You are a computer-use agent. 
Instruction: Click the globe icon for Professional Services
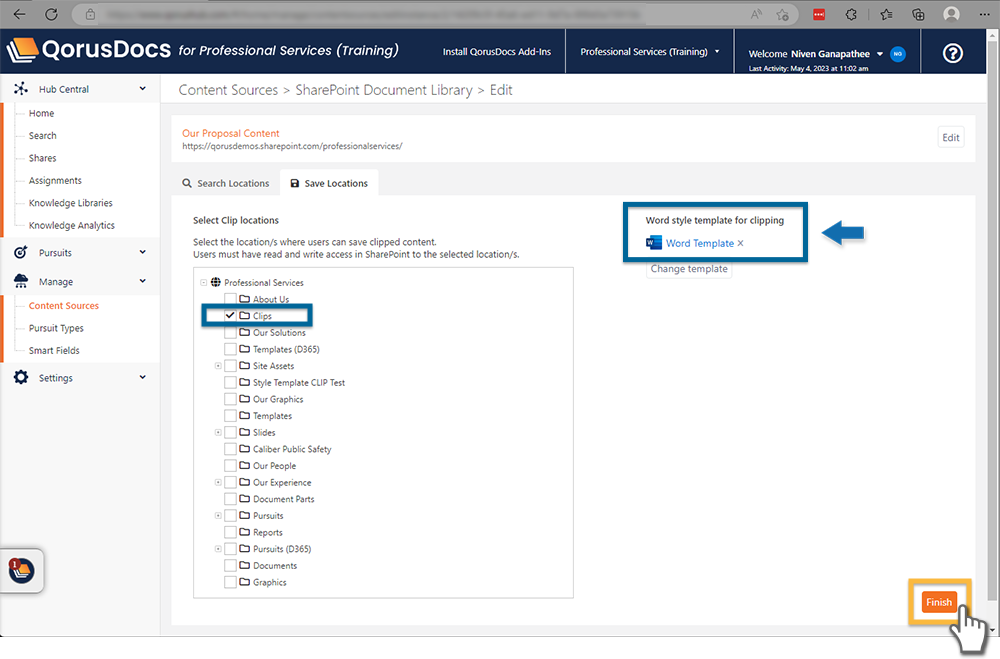click(216, 282)
